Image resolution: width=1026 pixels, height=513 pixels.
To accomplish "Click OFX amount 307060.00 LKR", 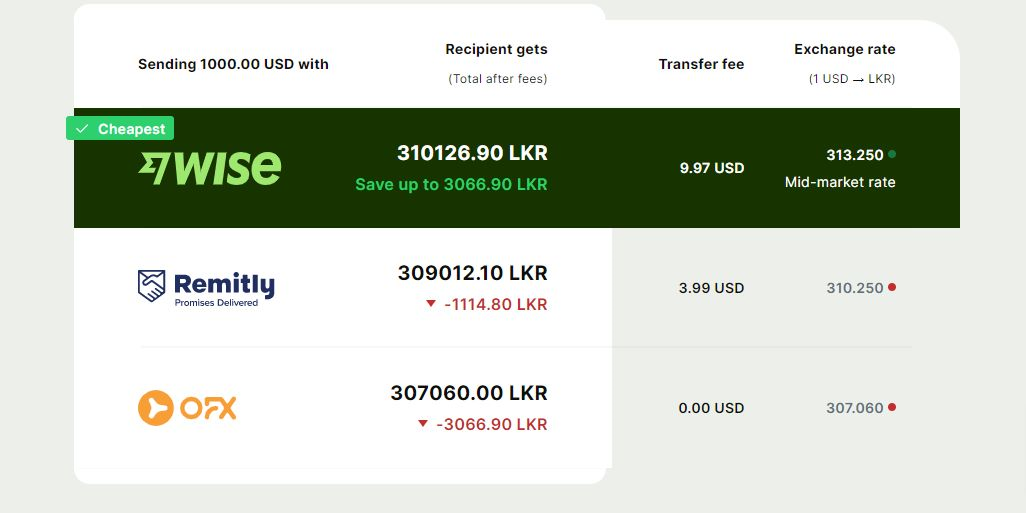I will point(469,393).
